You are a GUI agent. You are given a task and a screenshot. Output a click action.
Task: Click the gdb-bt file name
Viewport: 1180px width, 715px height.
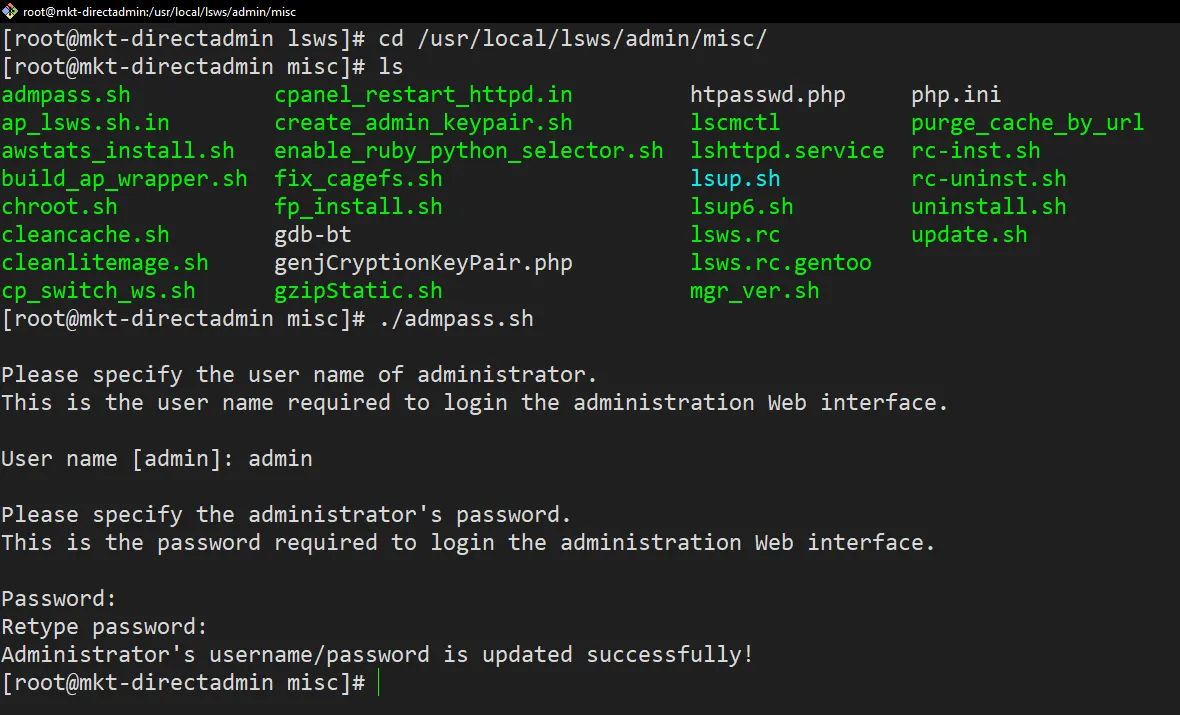point(313,235)
